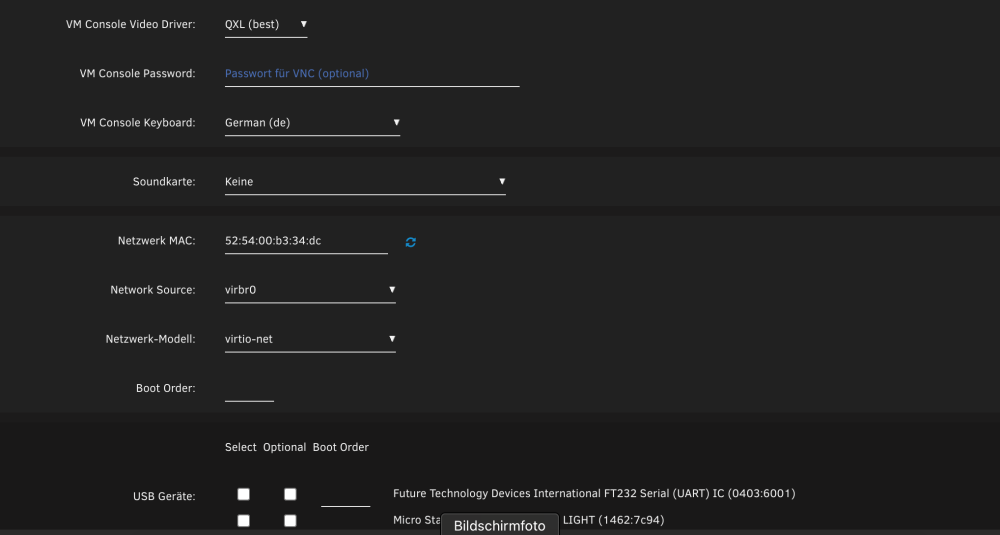The image size is (1000, 535).
Task: Click the Select column header
Action: tap(240, 448)
